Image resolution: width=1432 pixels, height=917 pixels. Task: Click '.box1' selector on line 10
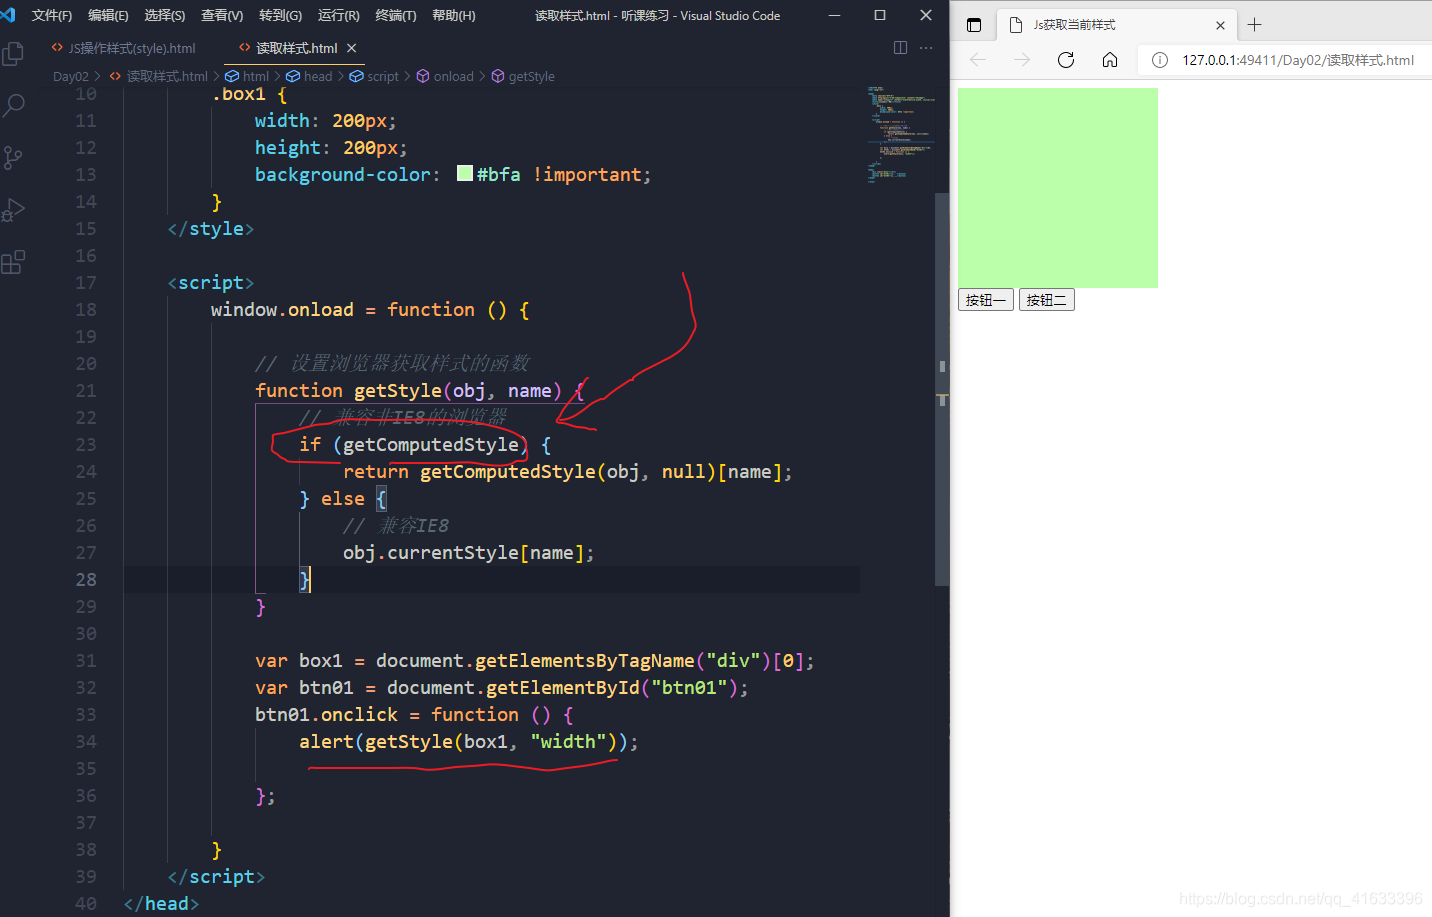238,94
